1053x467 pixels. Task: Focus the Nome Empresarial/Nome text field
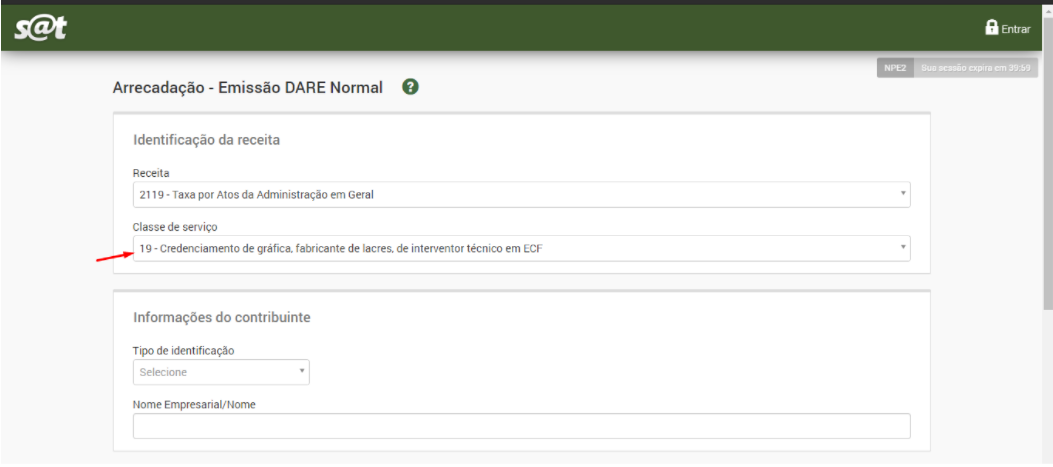[520, 426]
